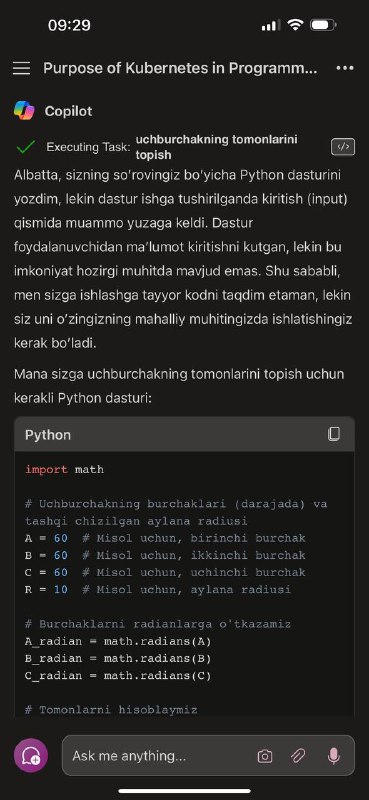Tap the 09:29 clock in status bar

(69, 25)
